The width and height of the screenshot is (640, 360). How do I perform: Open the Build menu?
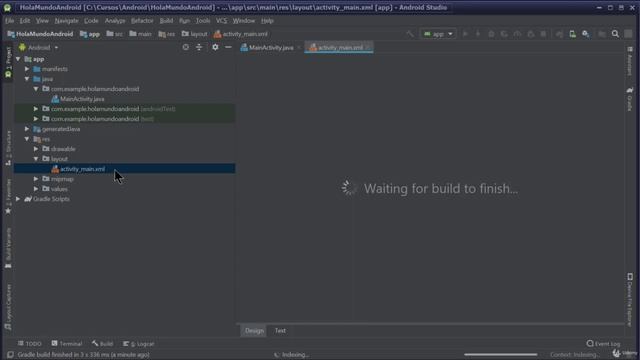(166, 21)
